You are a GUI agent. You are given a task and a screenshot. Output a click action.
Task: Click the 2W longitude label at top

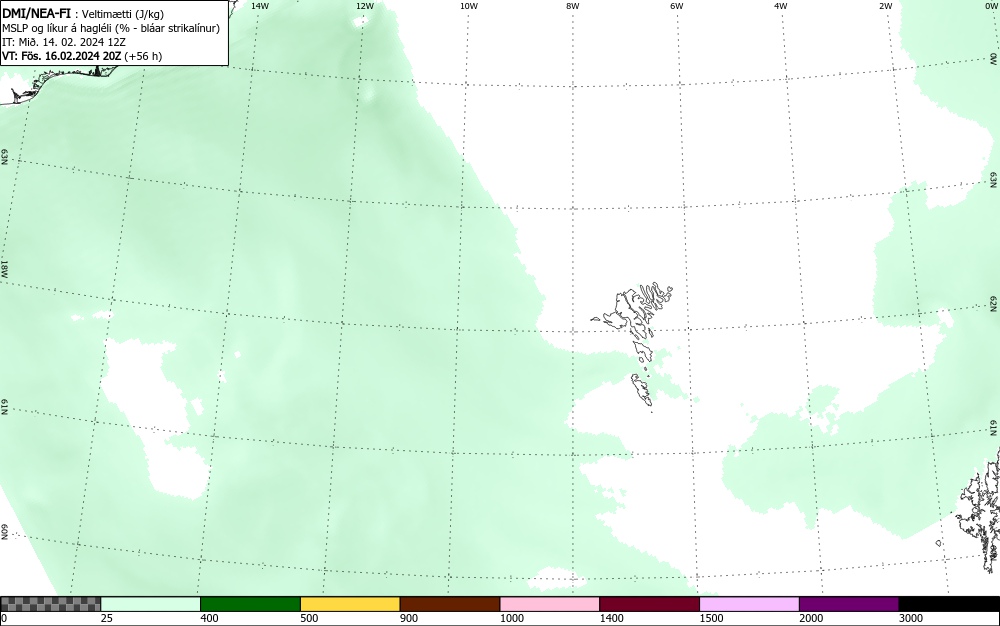click(x=885, y=6)
